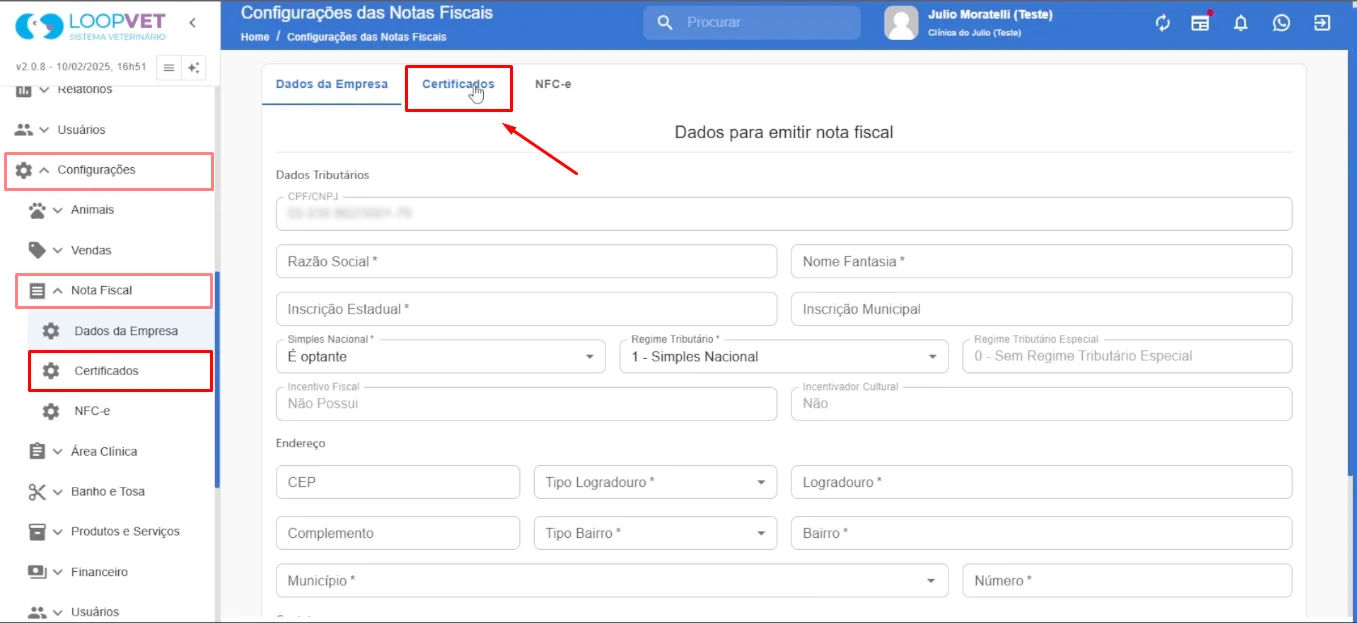Viewport: 1357px width, 623px height.
Task: Click the logout icon in header
Action: coord(1322,23)
